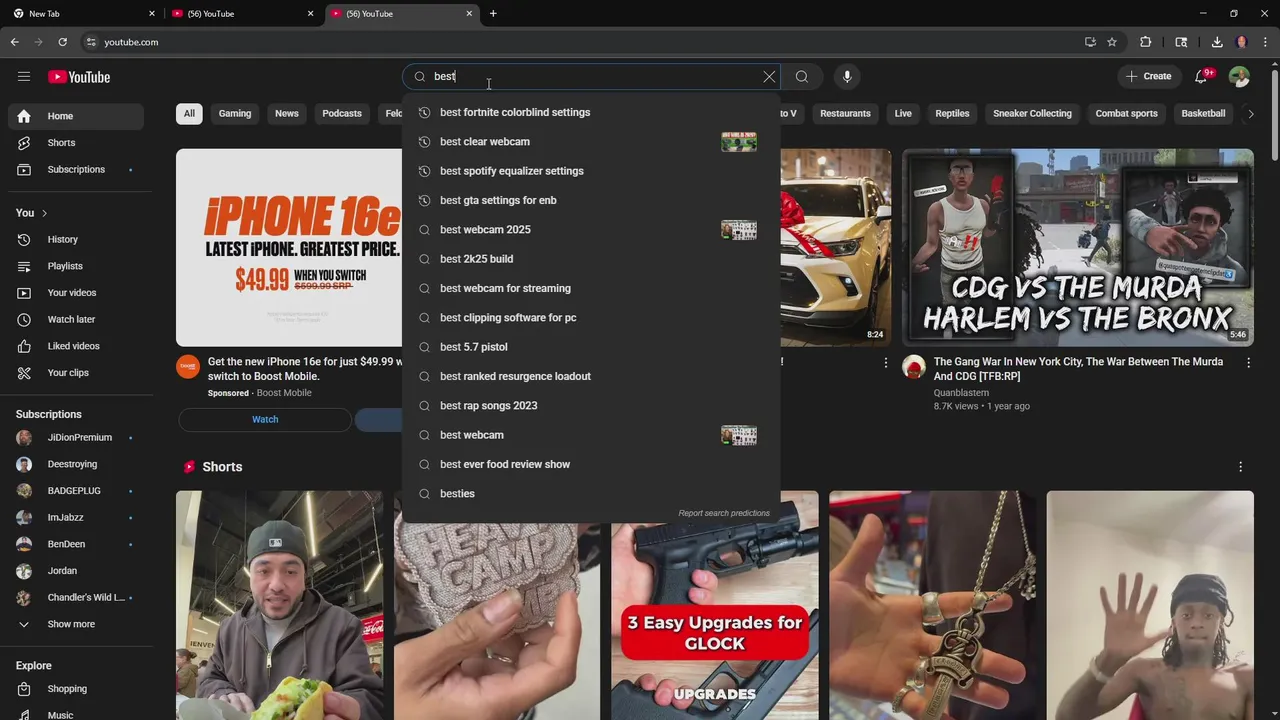Open Music under Explore
The width and height of the screenshot is (1280, 720).
76,715
